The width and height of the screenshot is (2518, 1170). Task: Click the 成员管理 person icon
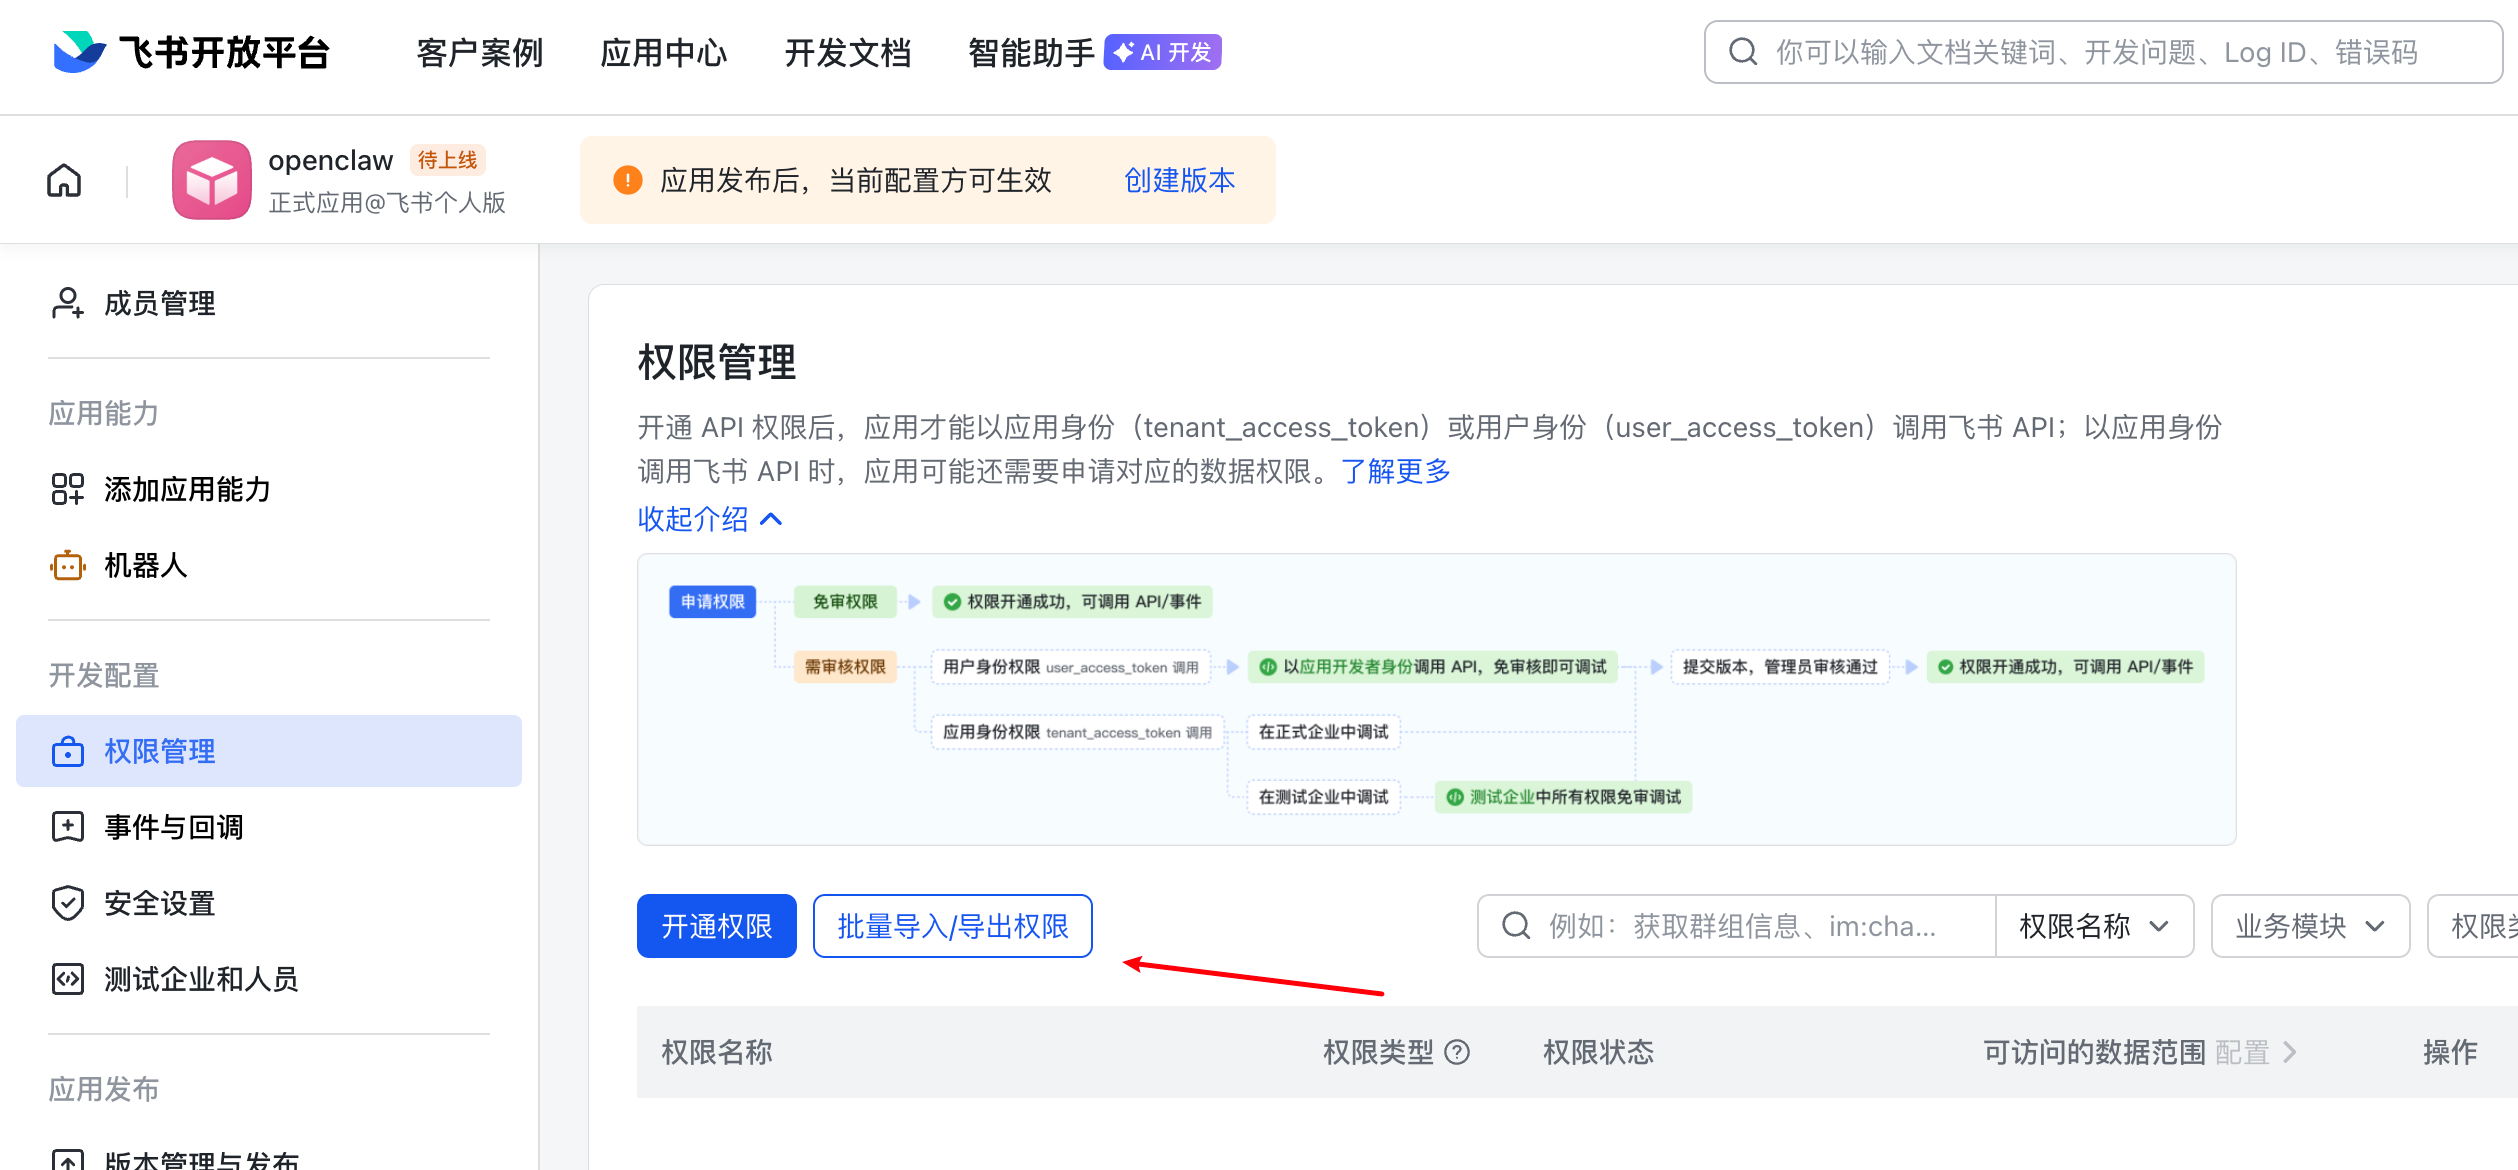pyautogui.click(x=67, y=303)
